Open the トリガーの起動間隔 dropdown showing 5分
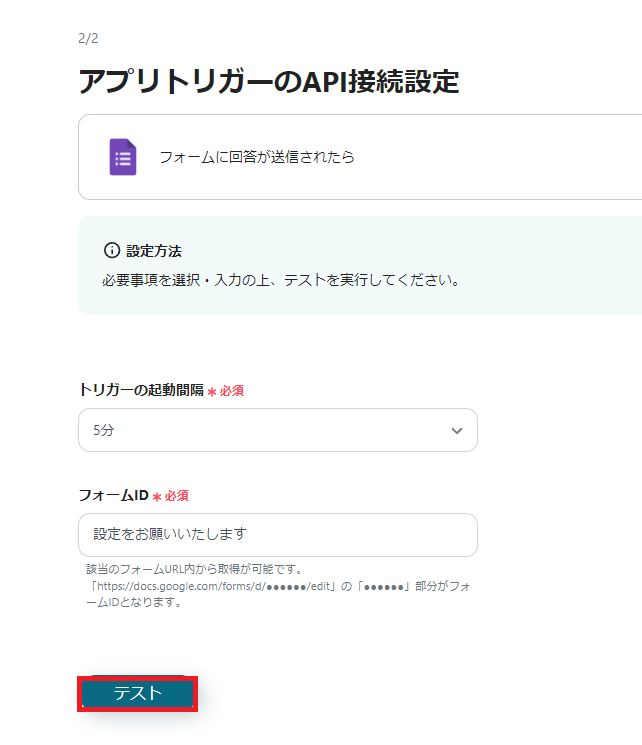This screenshot has height=745, width=642. pyautogui.click(x=278, y=430)
